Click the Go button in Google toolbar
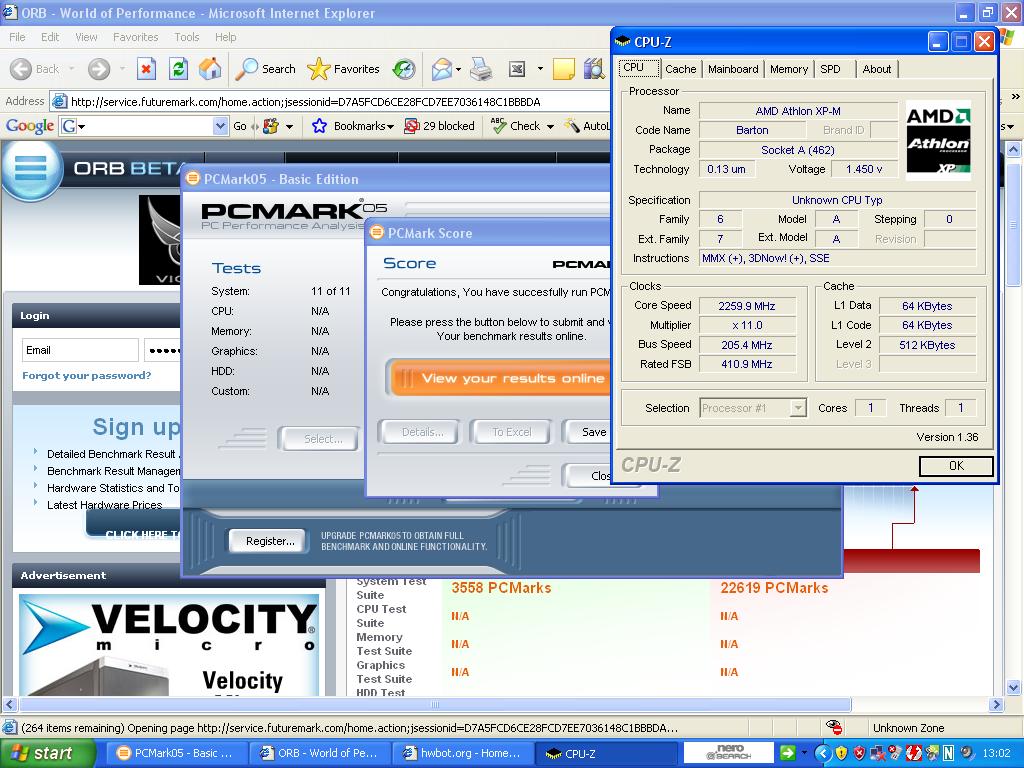Screen dimensions: 1024x768 pos(240,126)
